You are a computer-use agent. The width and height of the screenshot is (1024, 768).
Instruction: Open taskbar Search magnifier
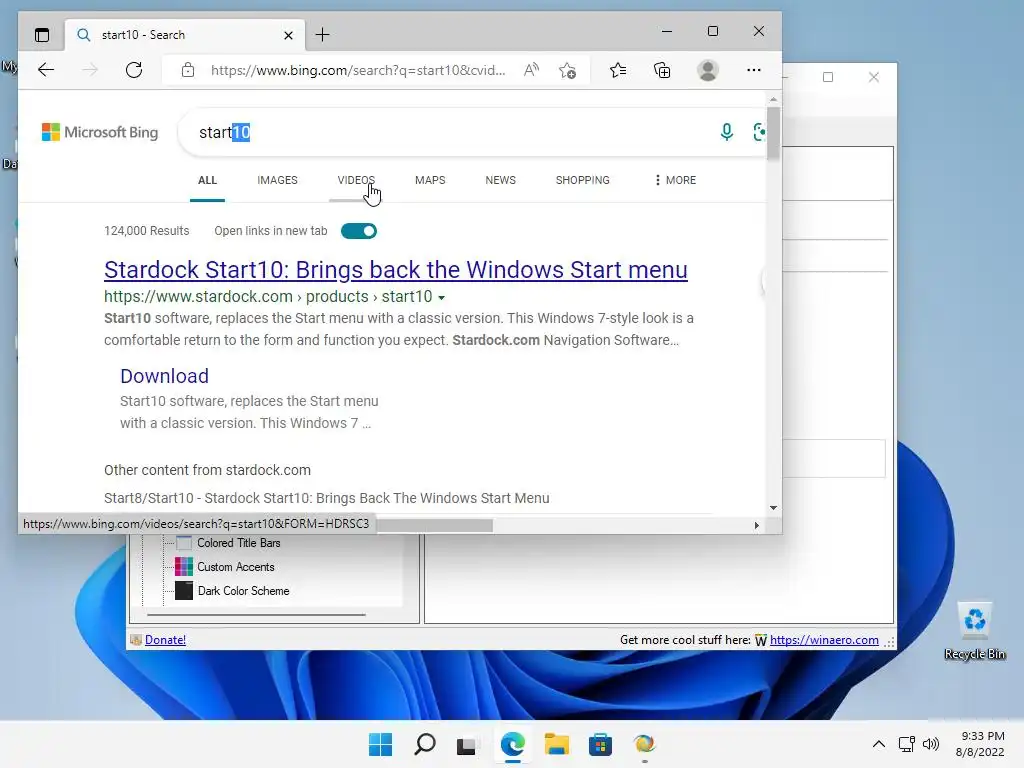[x=424, y=744]
